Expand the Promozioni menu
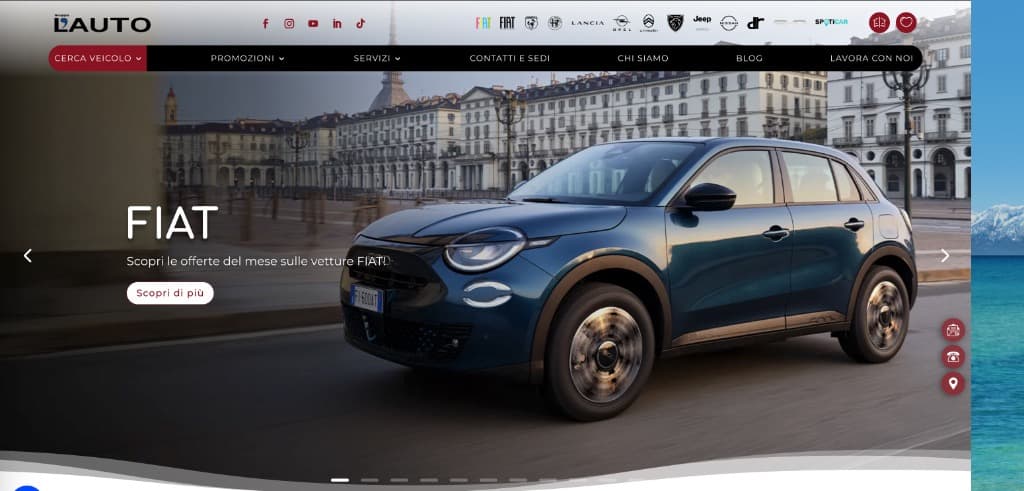Viewport: 1024px width, 491px height. (248, 58)
